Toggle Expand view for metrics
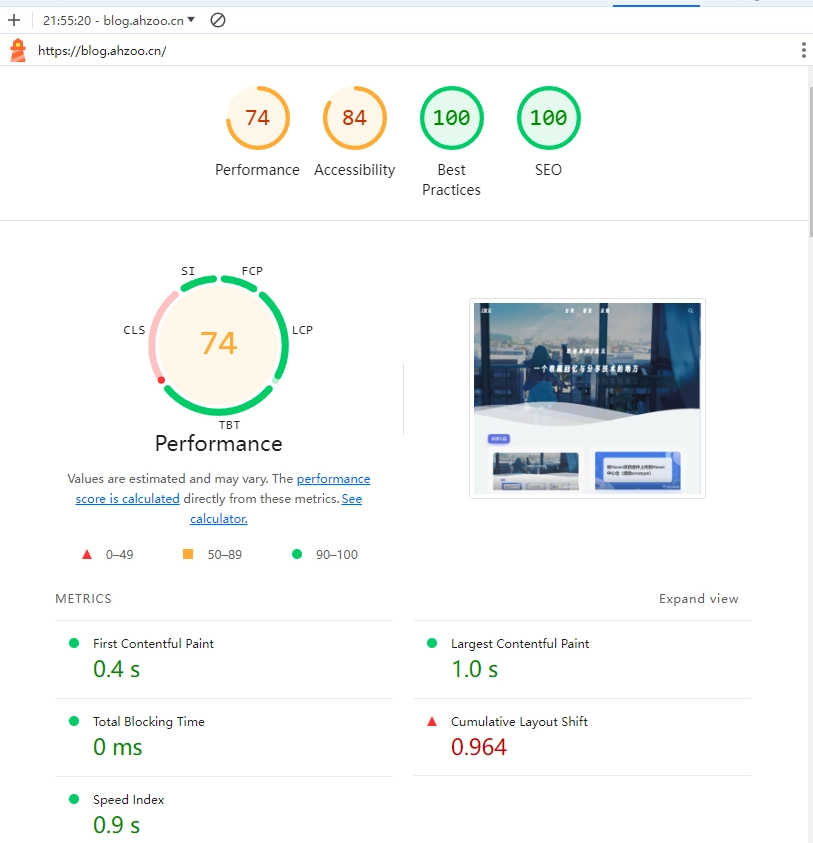The width and height of the screenshot is (813, 843). pos(698,599)
